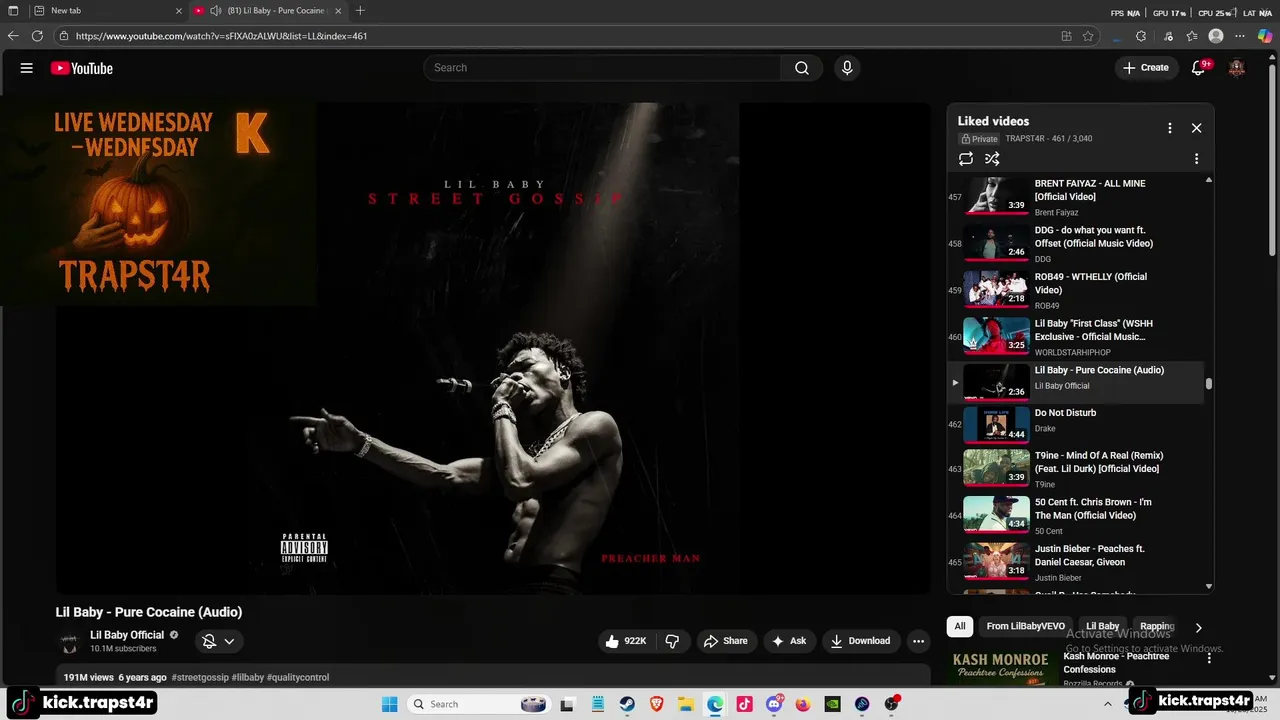The image size is (1280, 720).
Task: Play 50 Cent - I'm The Man
Action: click(x=1075, y=515)
